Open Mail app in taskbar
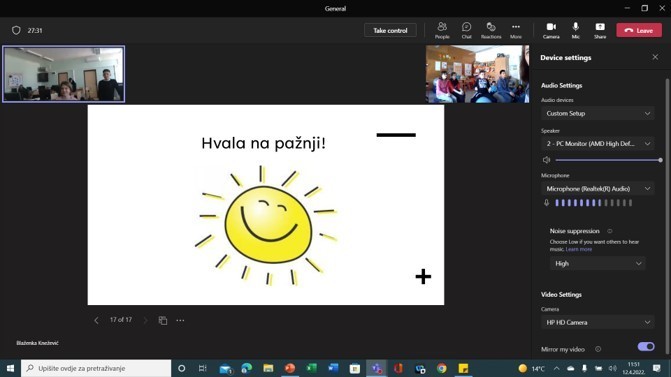Viewport: 671px width, 377px height. (226, 368)
